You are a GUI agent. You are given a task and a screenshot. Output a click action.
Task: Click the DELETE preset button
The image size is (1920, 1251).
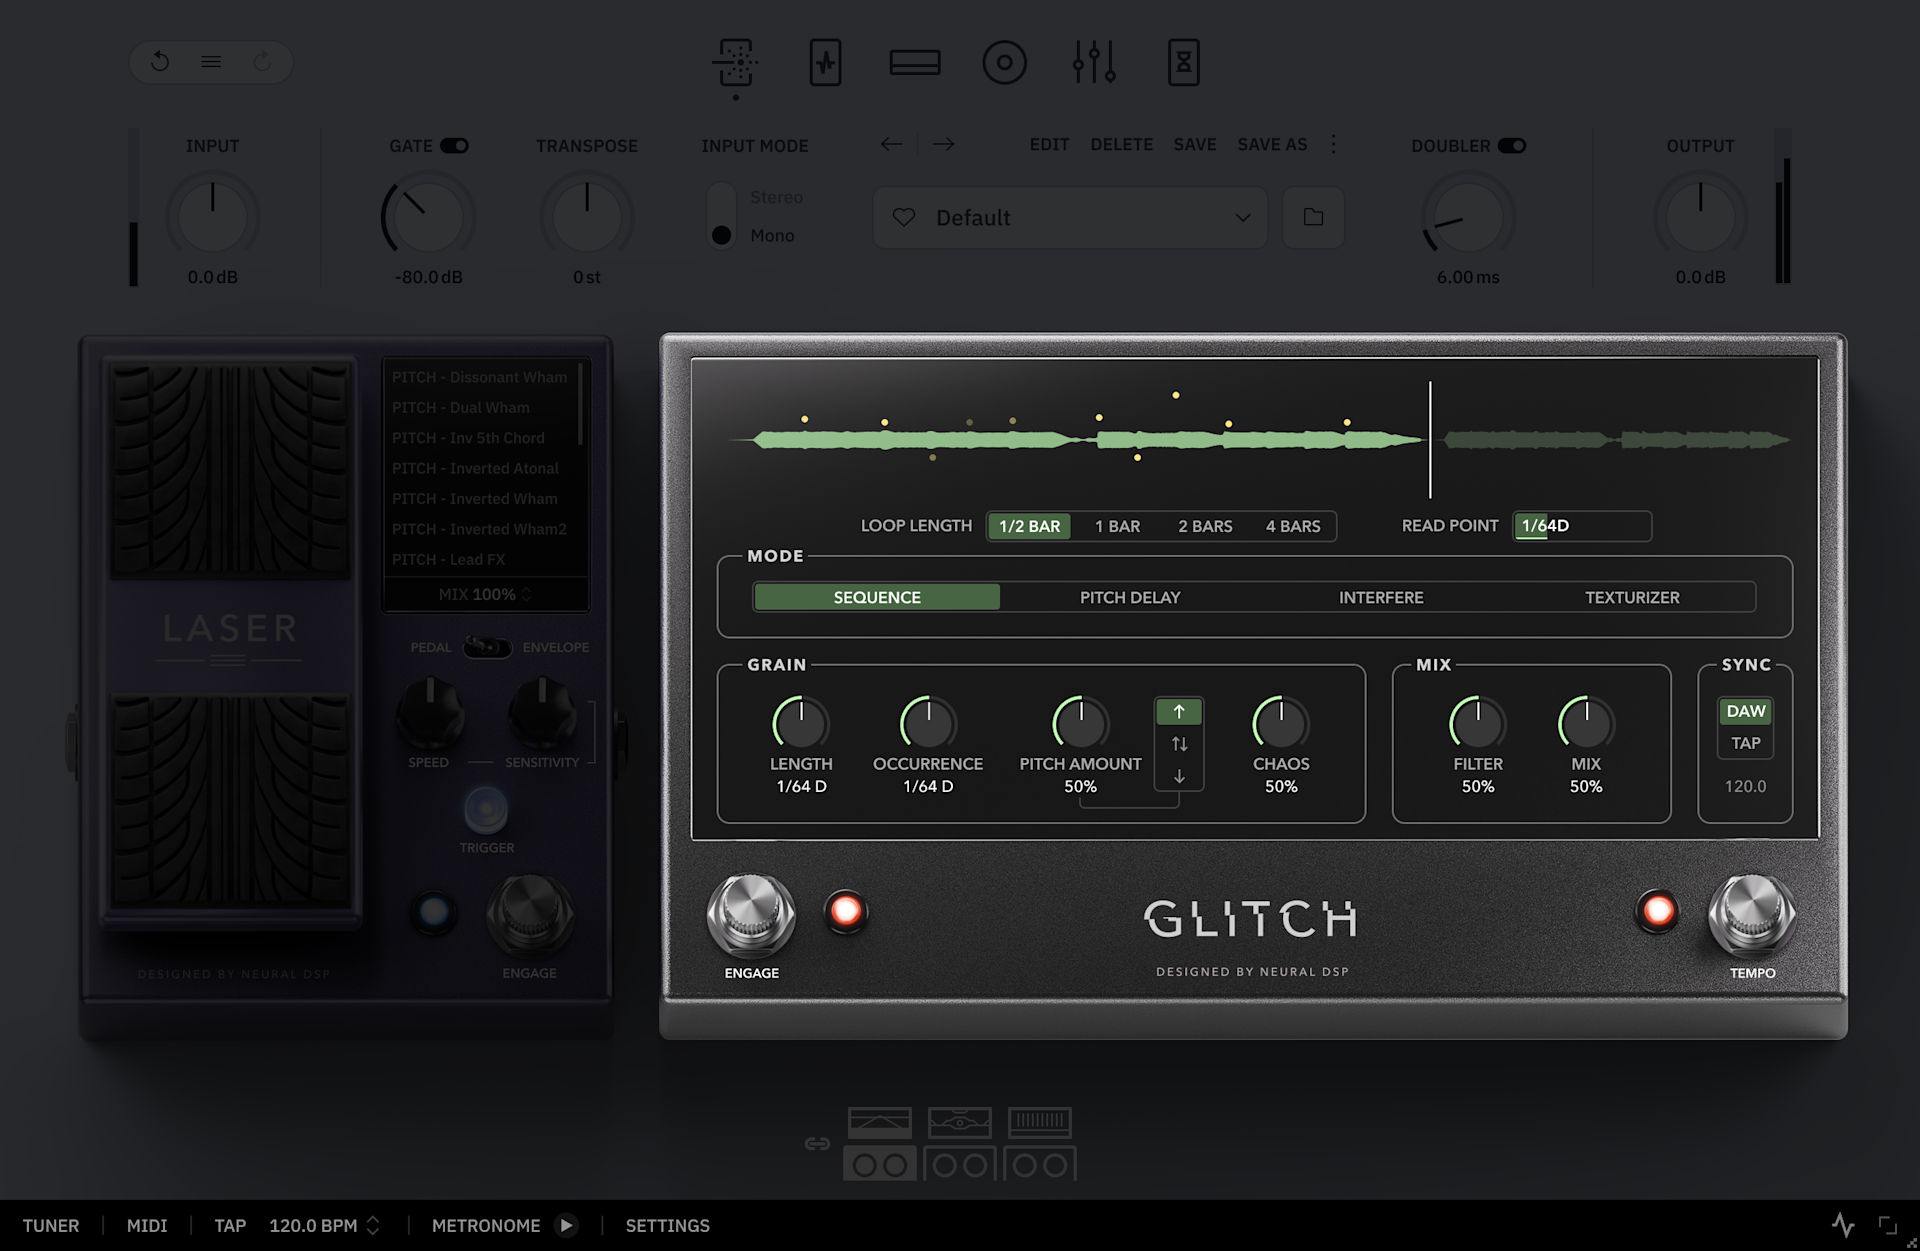pyautogui.click(x=1121, y=144)
